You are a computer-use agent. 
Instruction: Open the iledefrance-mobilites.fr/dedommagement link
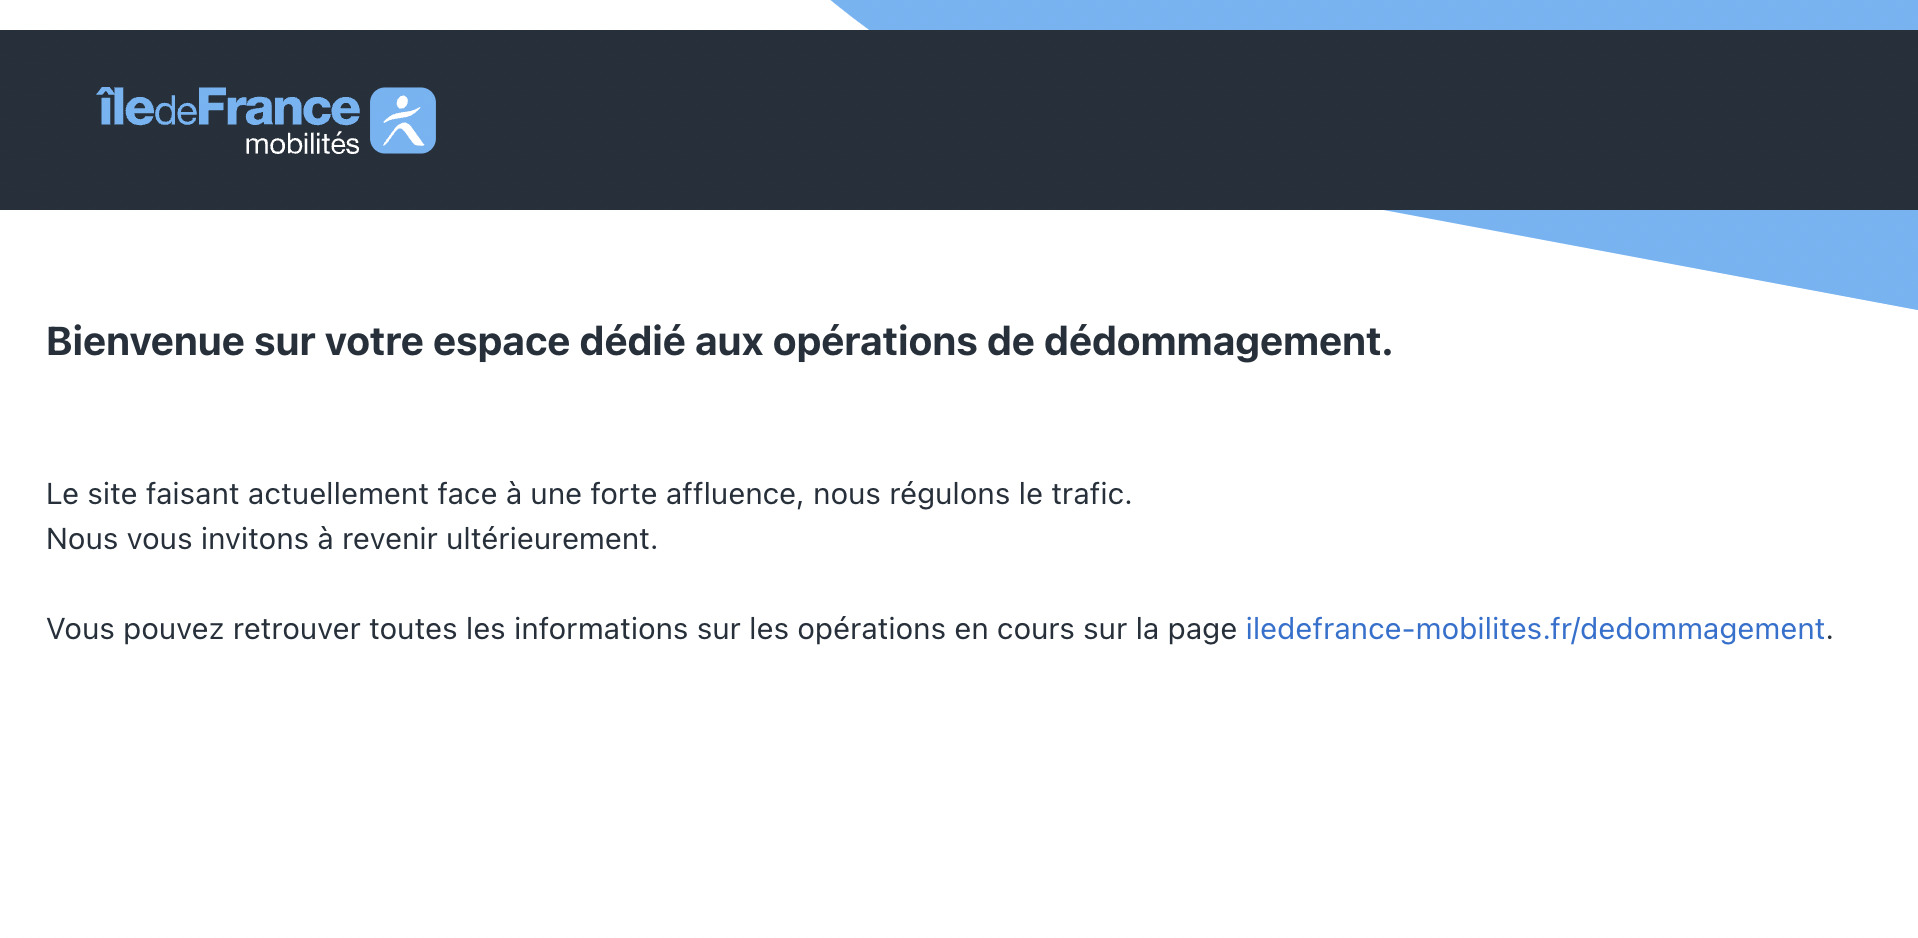coord(1535,629)
